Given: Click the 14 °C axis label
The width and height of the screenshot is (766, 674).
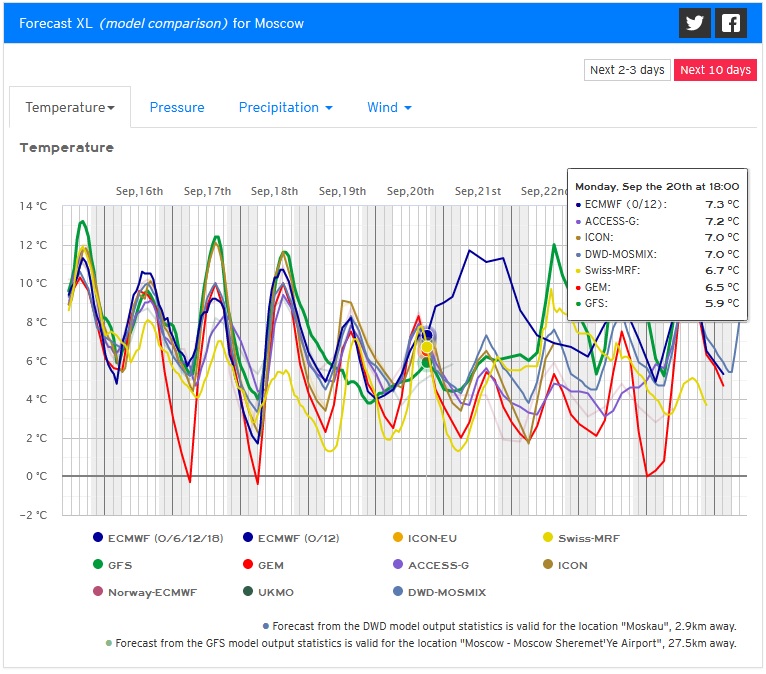Looking at the screenshot, I should coord(33,206).
